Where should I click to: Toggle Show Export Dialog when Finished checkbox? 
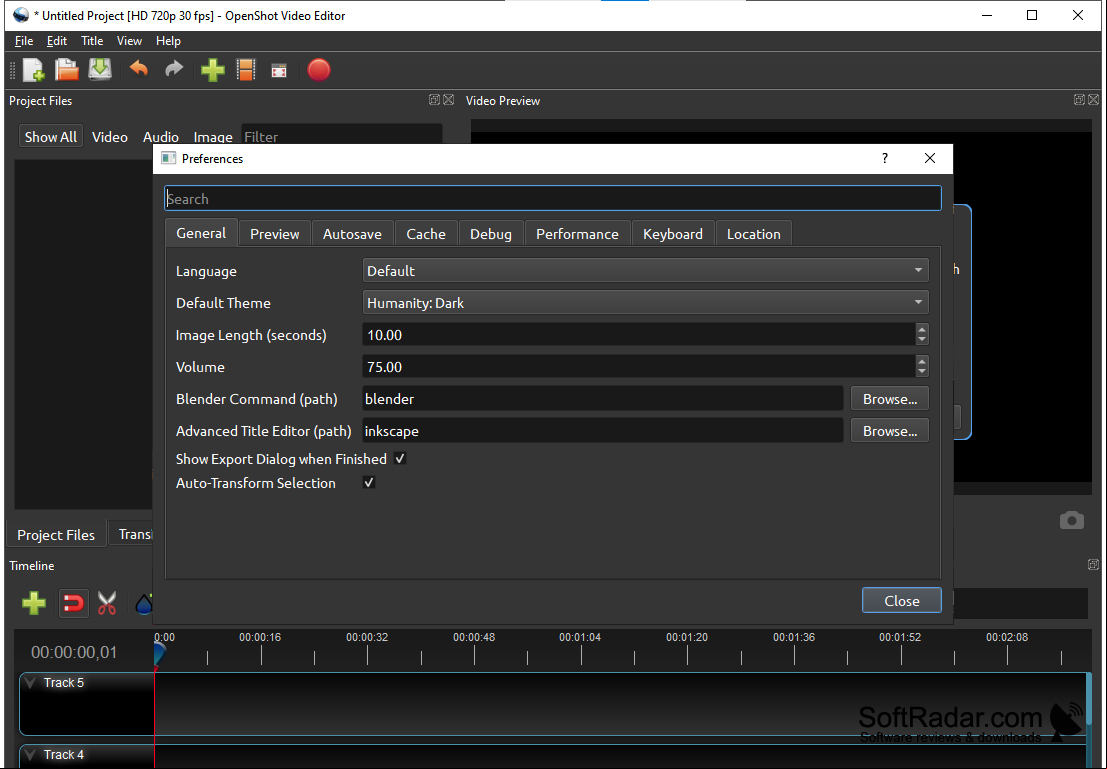click(x=400, y=459)
